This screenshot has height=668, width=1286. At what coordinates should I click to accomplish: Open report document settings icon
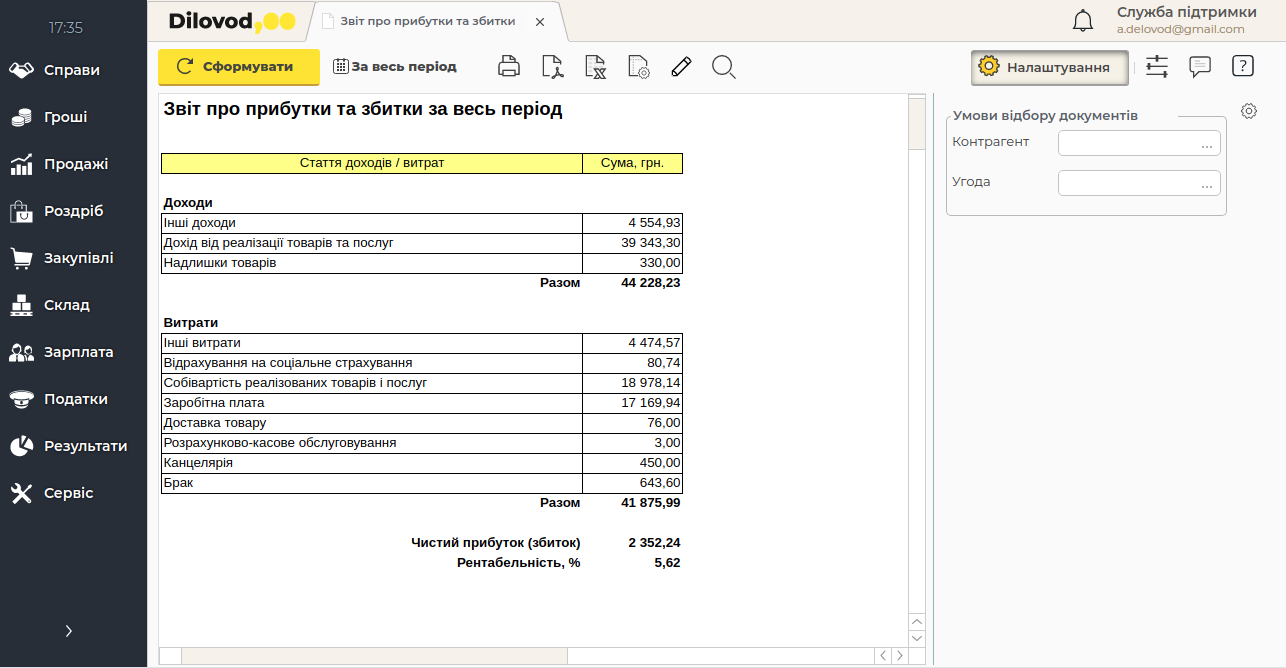click(x=638, y=67)
